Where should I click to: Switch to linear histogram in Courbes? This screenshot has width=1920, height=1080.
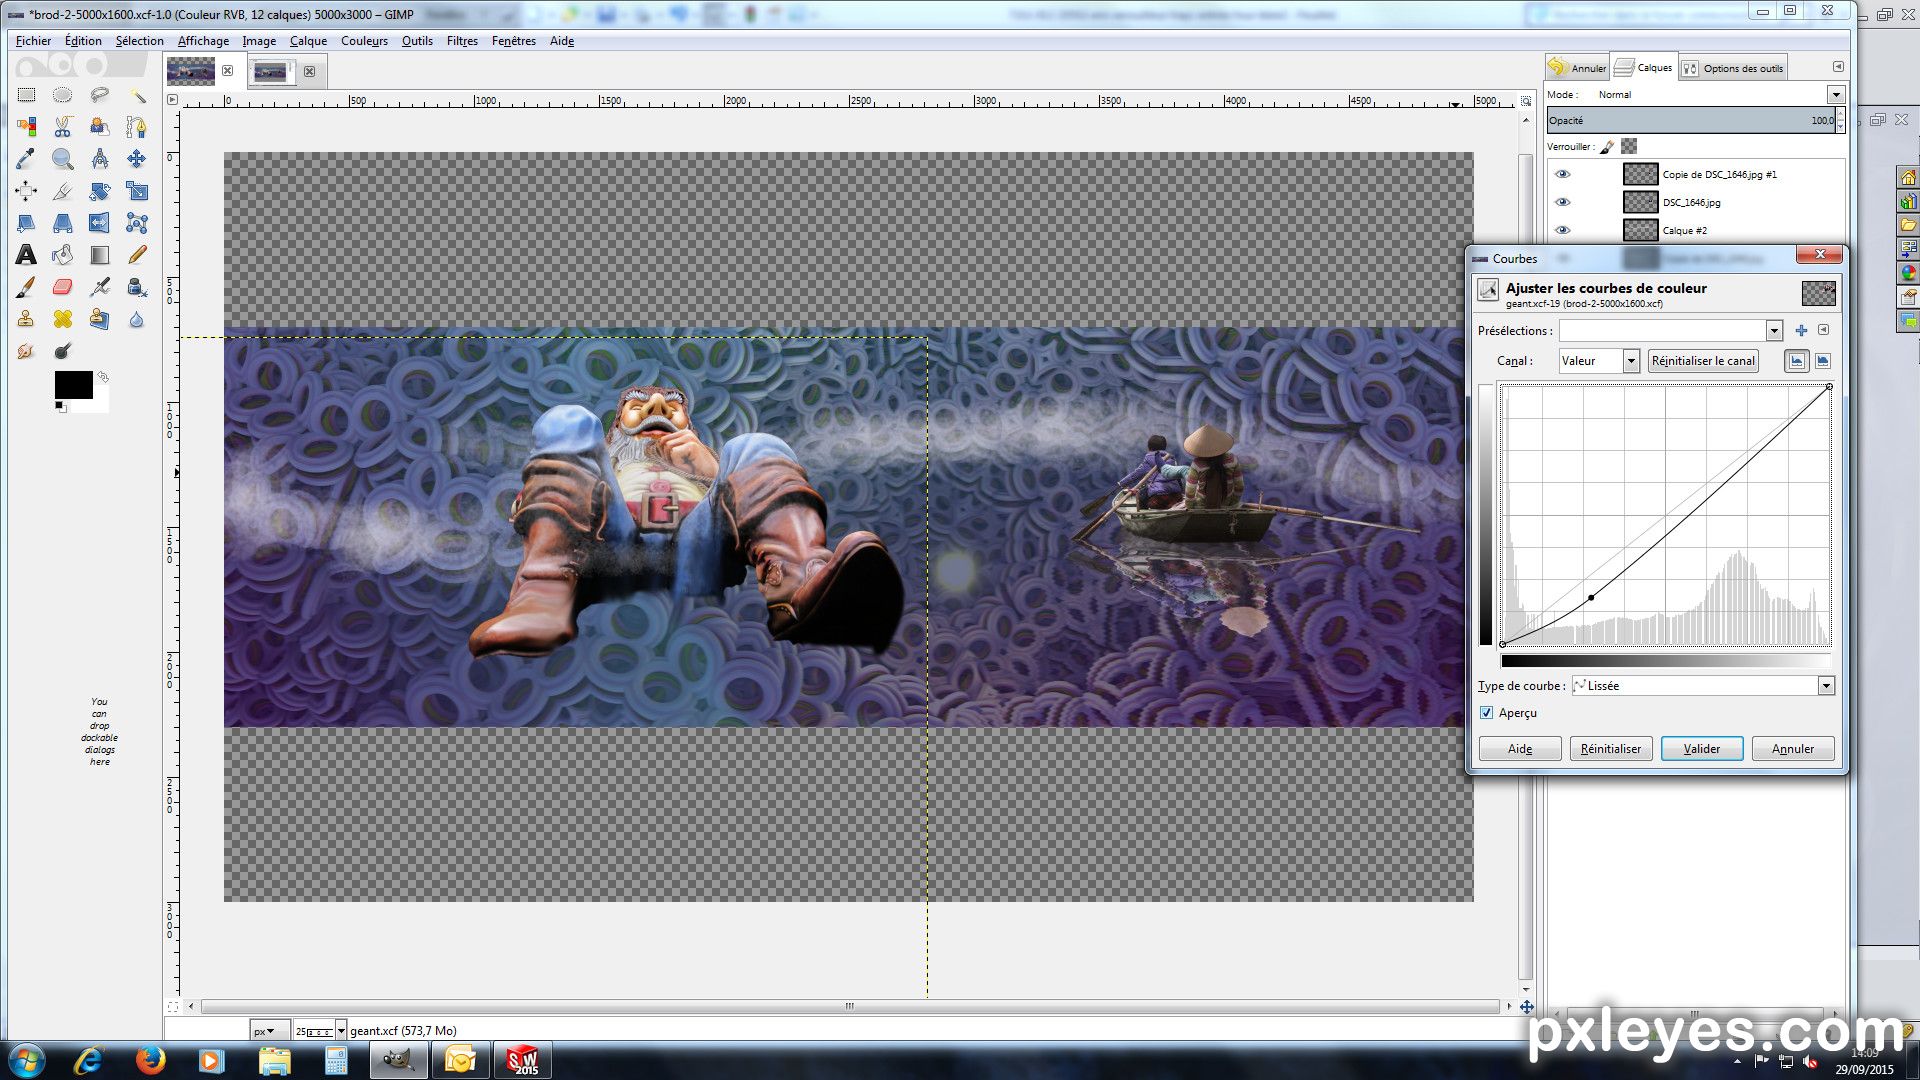[x=1796, y=361]
